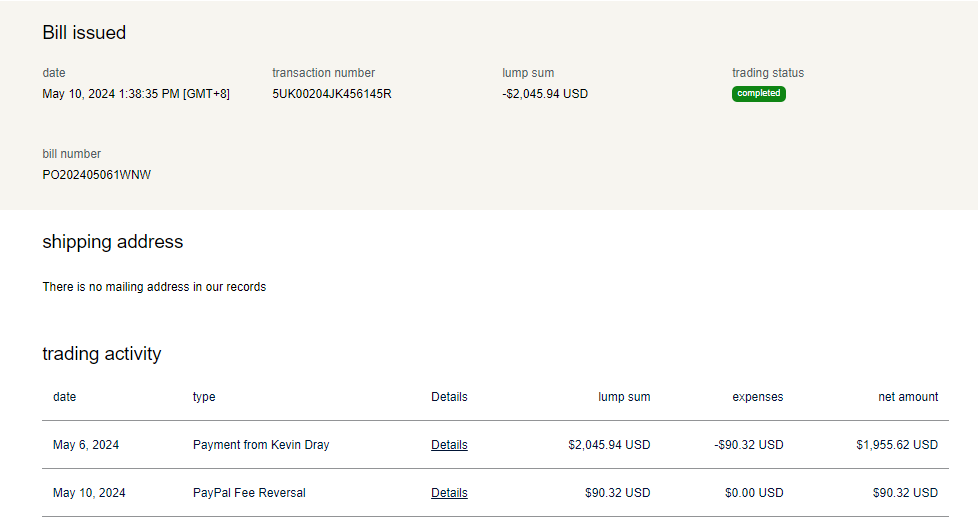This screenshot has height=527, width=978.
Task: Click the green completed status badge
Action: point(758,94)
